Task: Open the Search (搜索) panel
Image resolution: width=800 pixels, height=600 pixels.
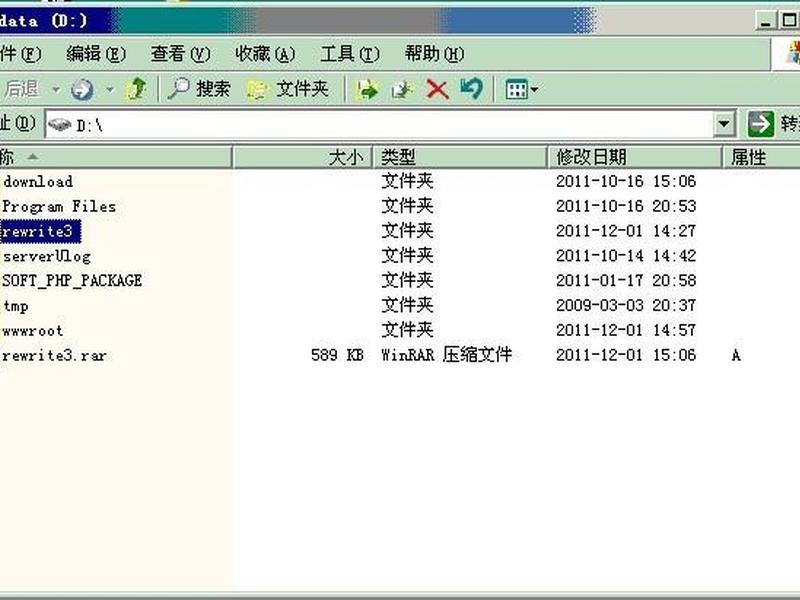Action: (x=199, y=89)
